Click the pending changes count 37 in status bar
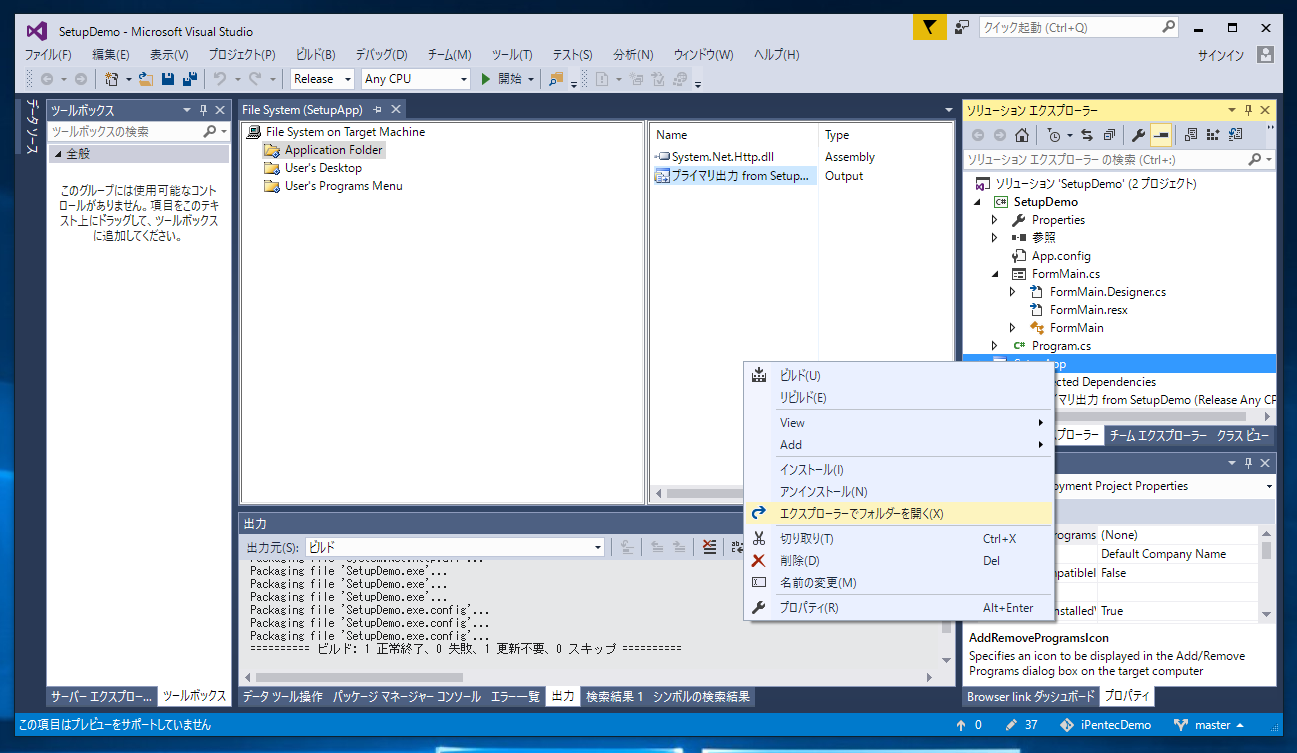Viewport: 1297px width, 753px height. (x=1022, y=725)
